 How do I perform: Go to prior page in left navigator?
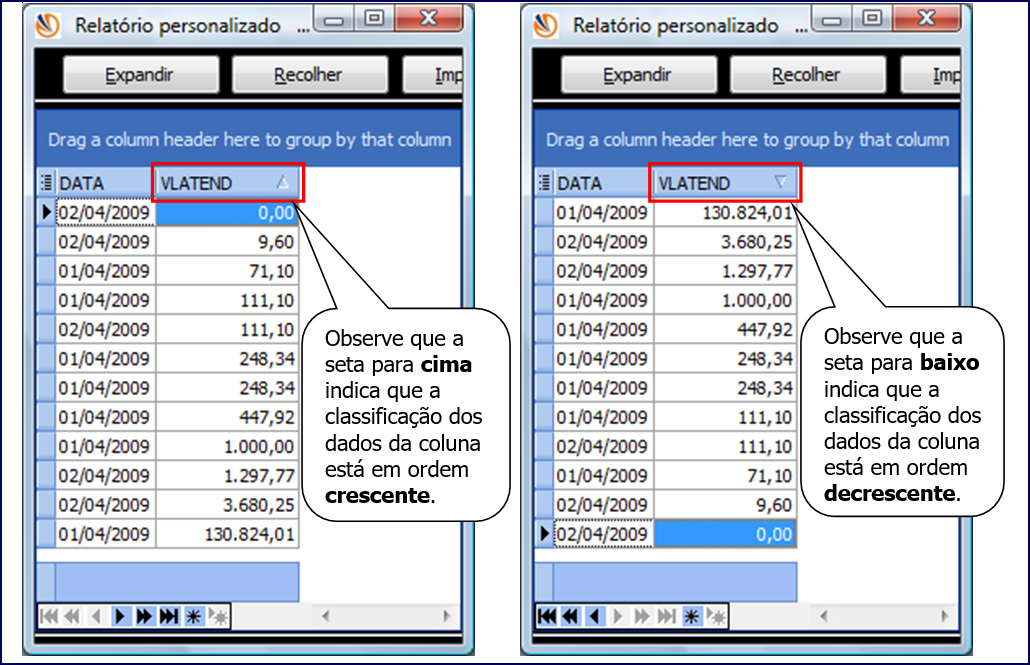[72, 616]
